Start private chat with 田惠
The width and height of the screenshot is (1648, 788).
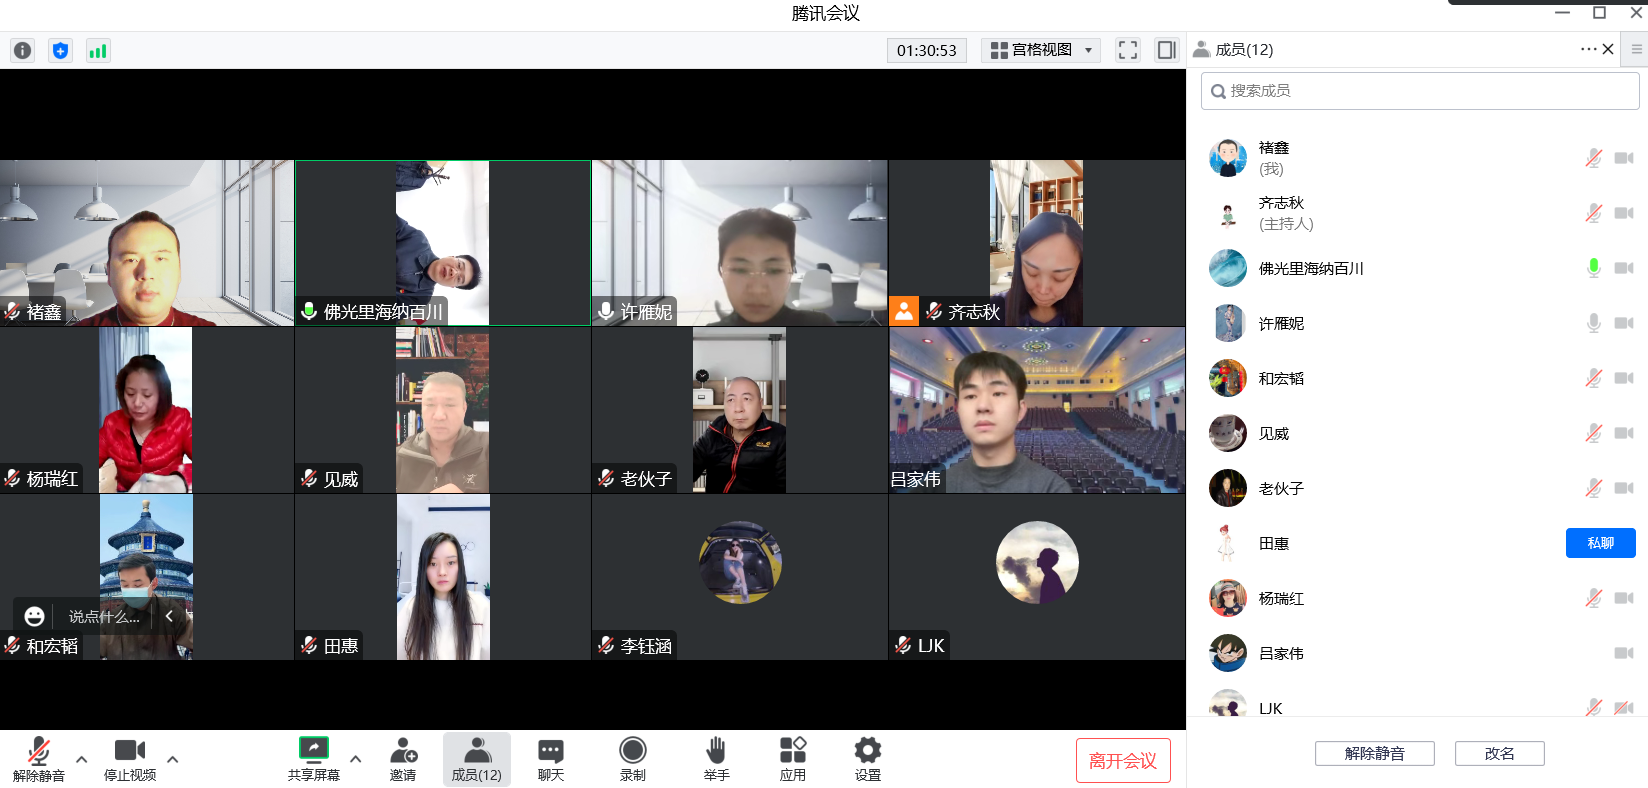pos(1601,543)
